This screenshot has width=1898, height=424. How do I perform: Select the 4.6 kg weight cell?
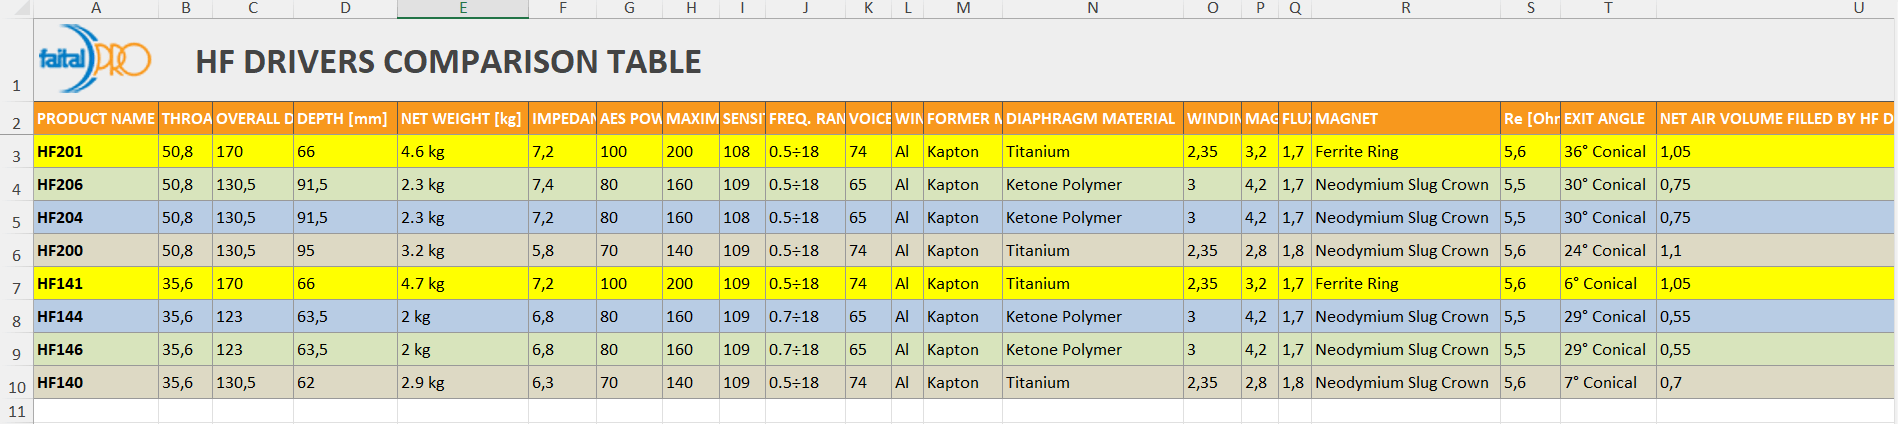[x=463, y=152]
